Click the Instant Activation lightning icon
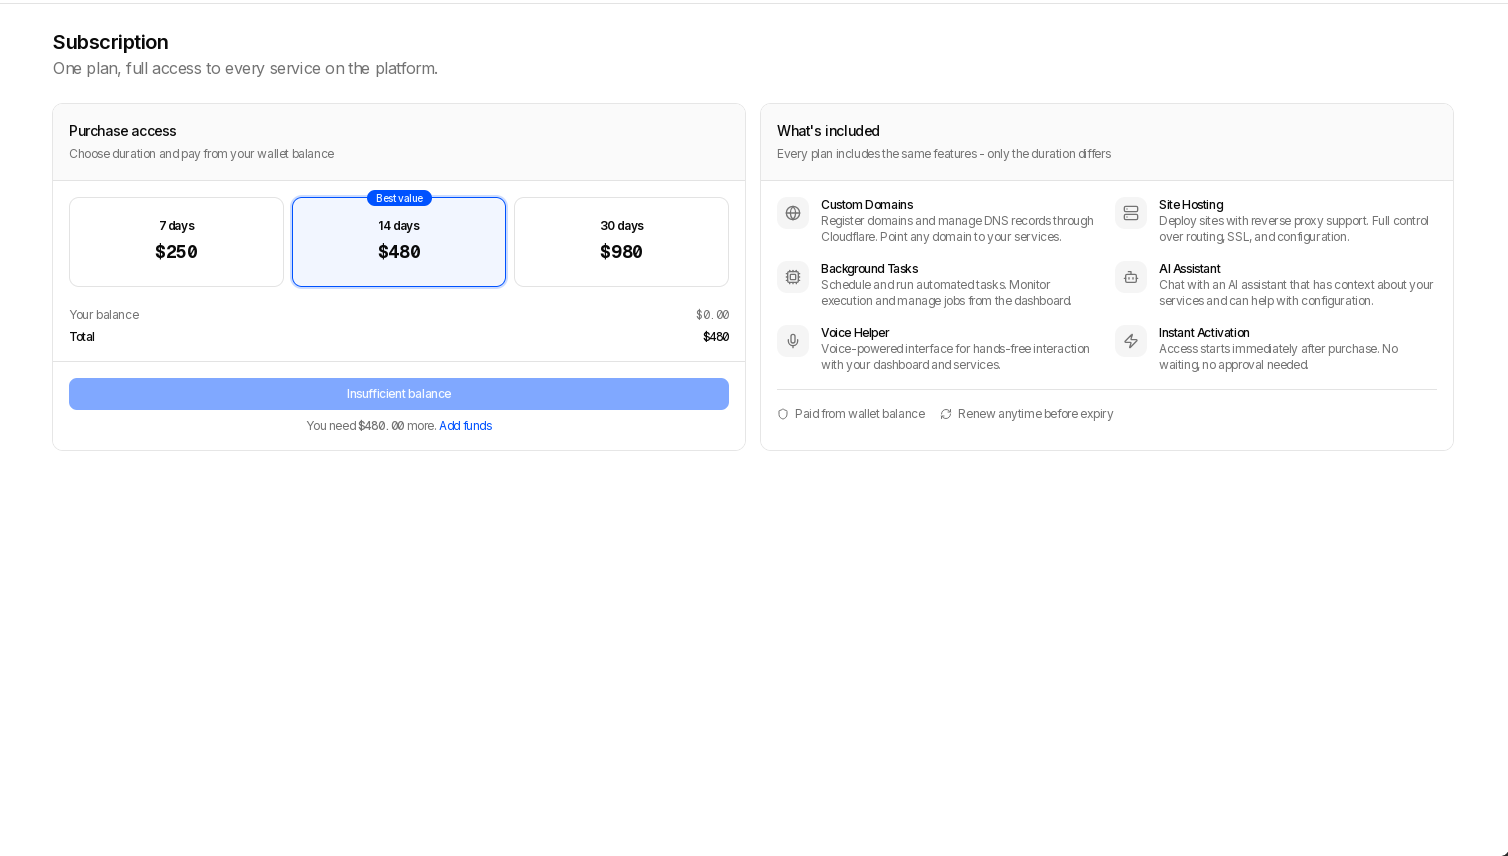1508x856 pixels. (x=1131, y=341)
